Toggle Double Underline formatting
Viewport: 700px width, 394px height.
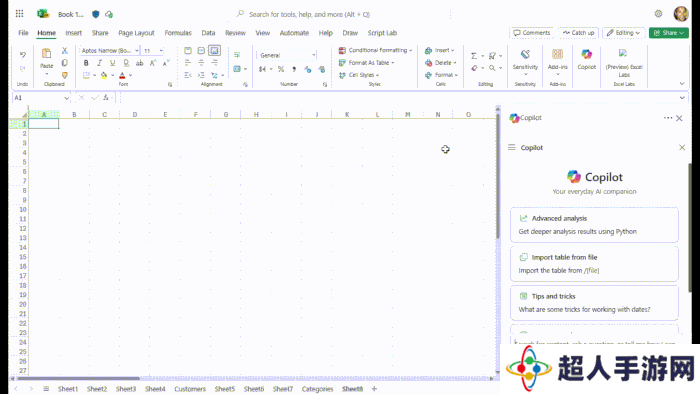pos(126,63)
